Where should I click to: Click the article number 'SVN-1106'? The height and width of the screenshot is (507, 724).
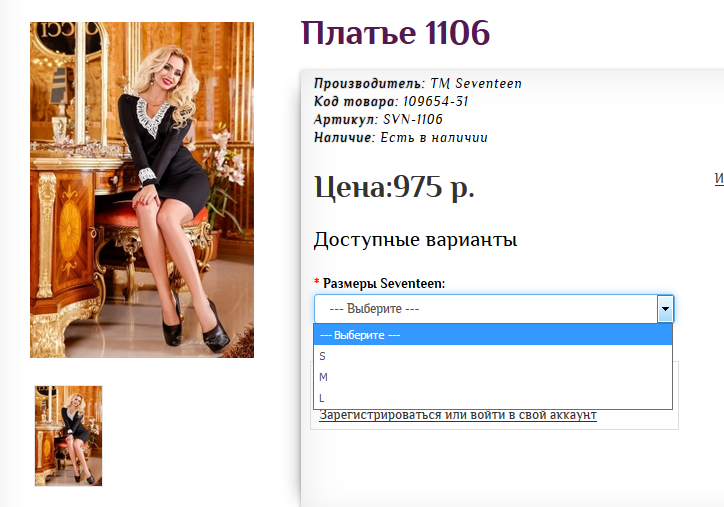[x=413, y=120]
